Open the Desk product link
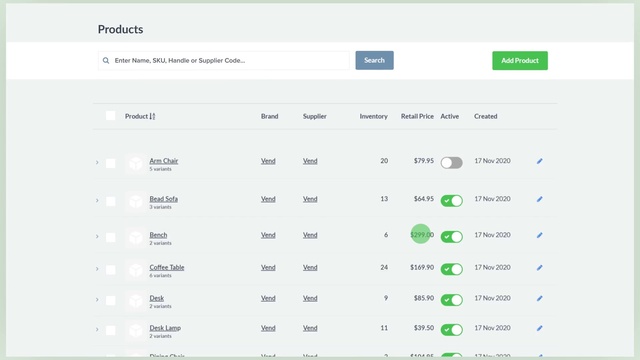The image size is (640, 360). (156, 298)
